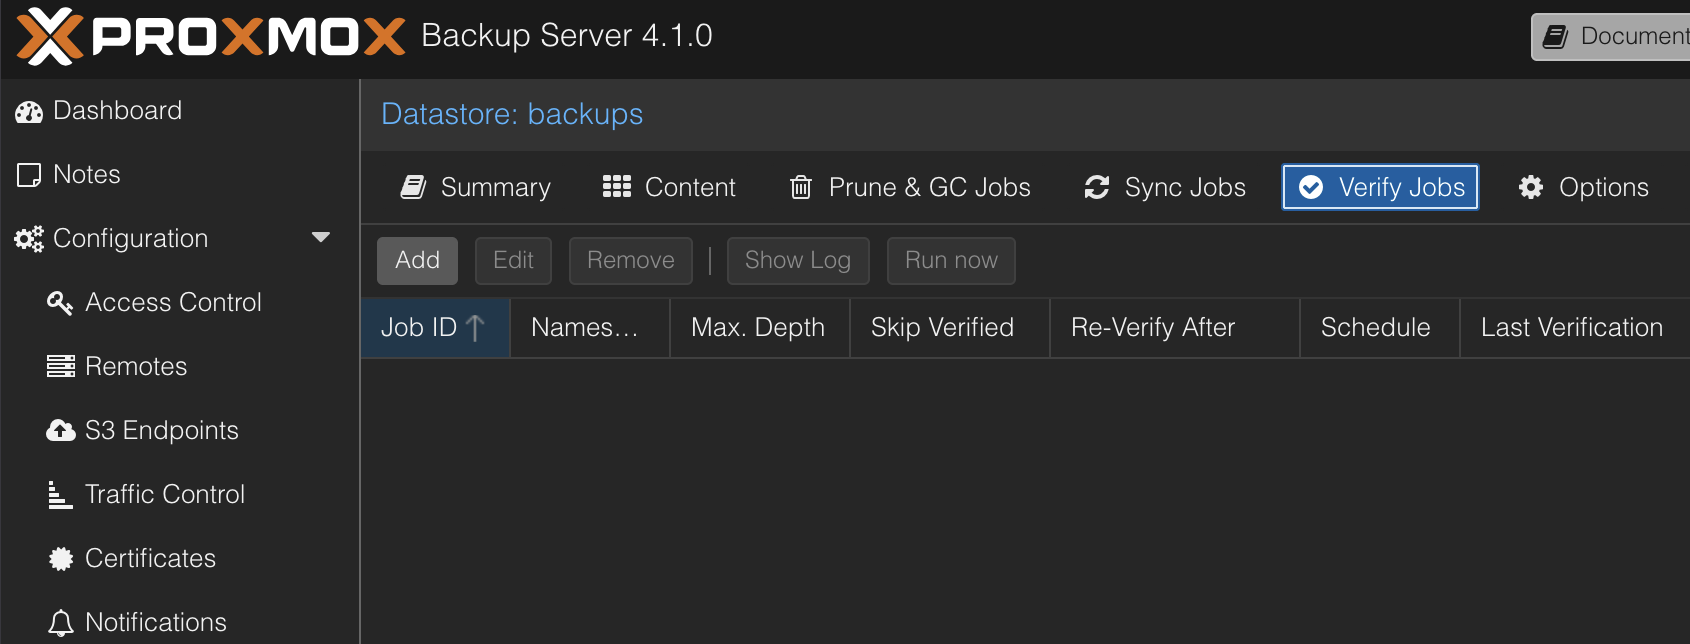1690x644 pixels.
Task: Click the 'Datastore: backups' title
Action: pyautogui.click(x=512, y=114)
